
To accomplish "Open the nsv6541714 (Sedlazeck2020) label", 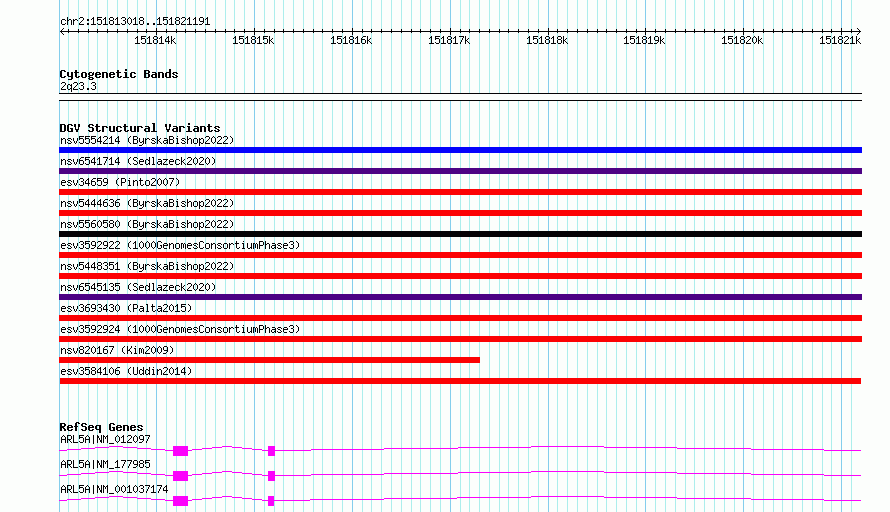I will click(138, 161).
